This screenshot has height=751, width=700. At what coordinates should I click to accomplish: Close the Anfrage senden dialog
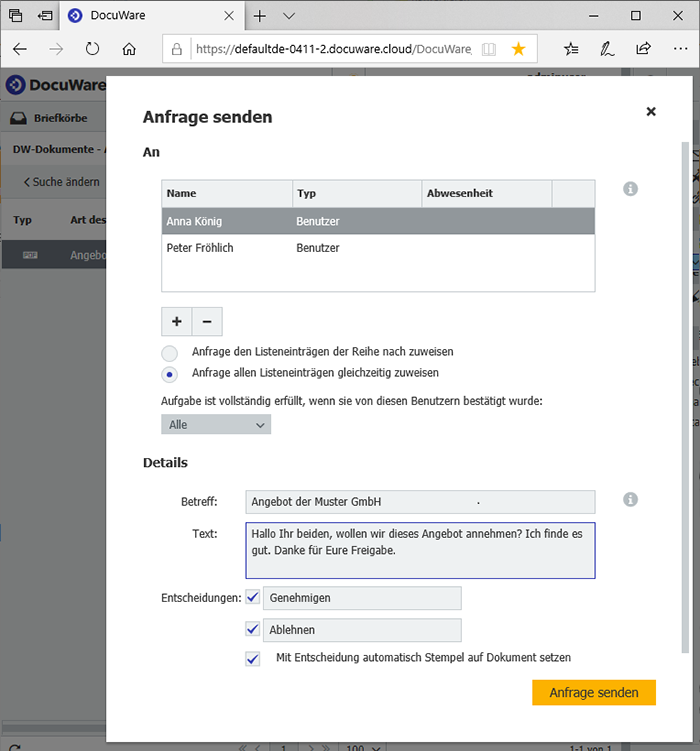point(651,112)
